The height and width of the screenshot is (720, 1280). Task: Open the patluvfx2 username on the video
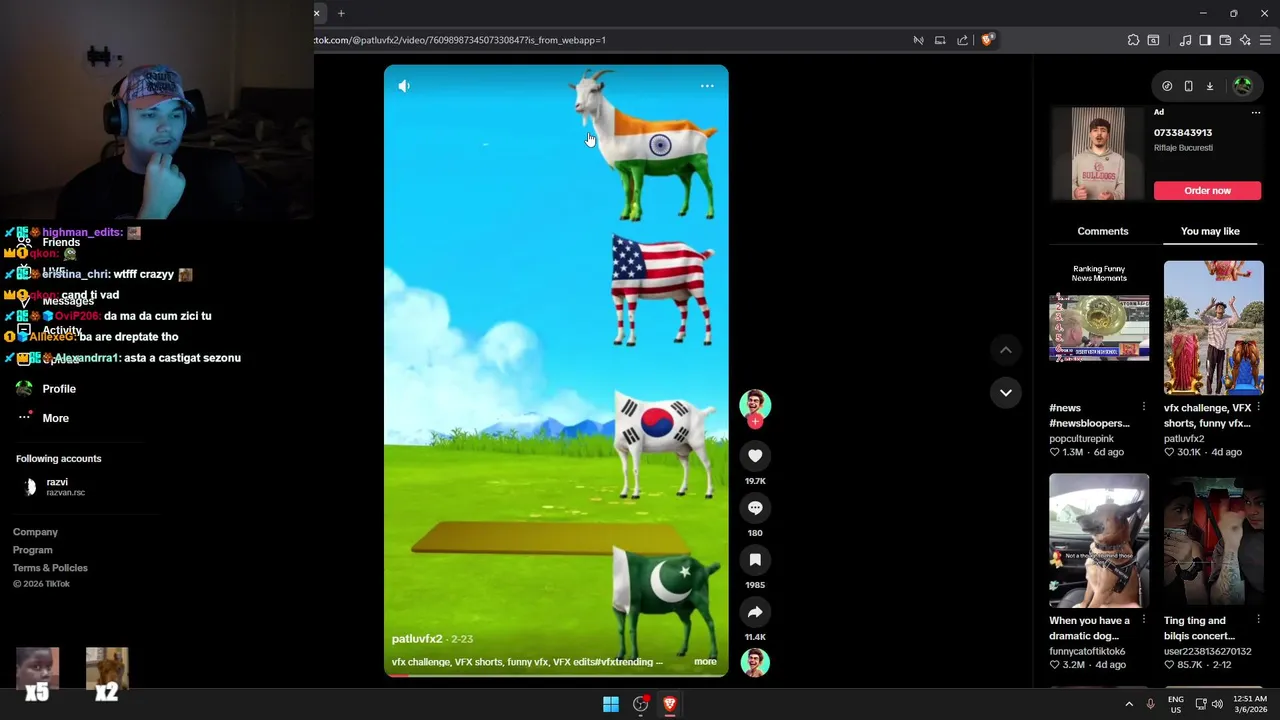click(x=417, y=639)
